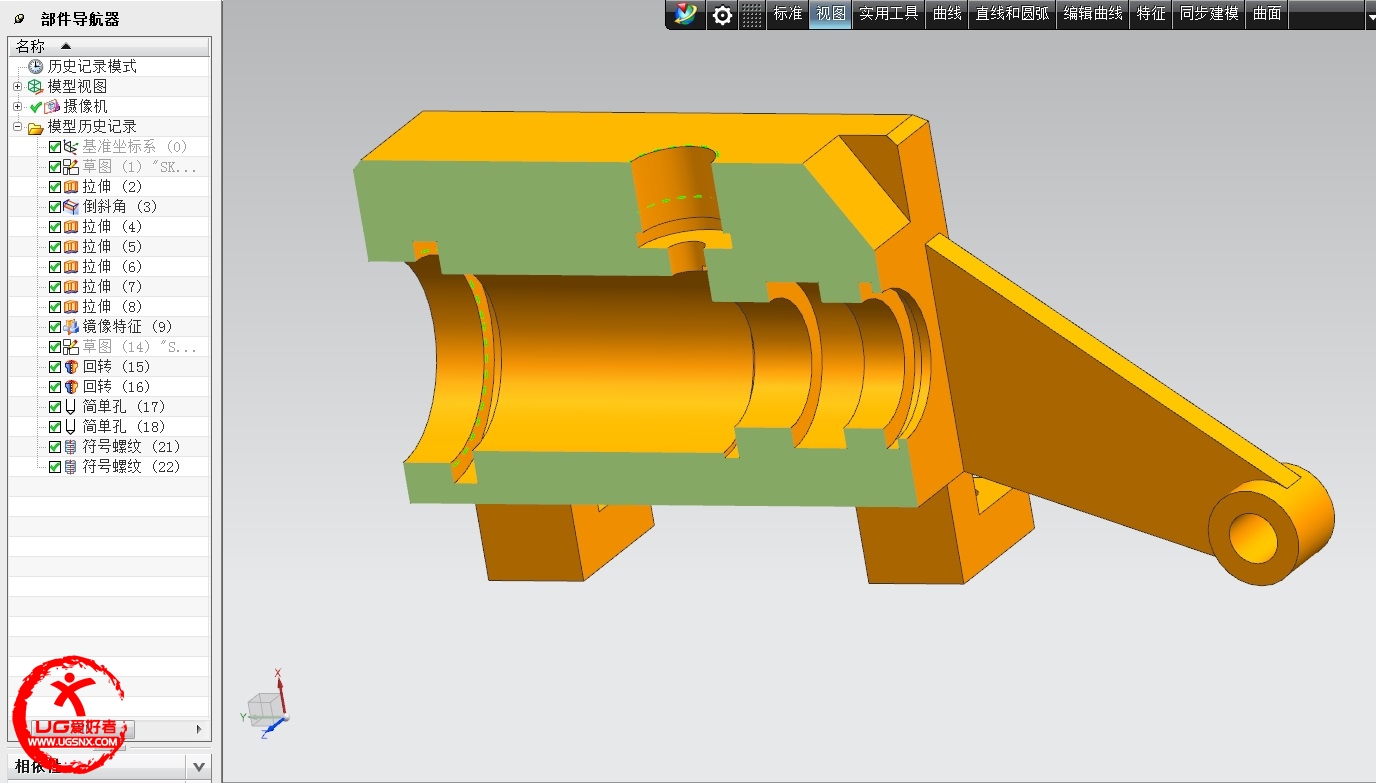Uncheck the 拉伸 (2) feature
The width and height of the screenshot is (1376, 783).
point(55,186)
